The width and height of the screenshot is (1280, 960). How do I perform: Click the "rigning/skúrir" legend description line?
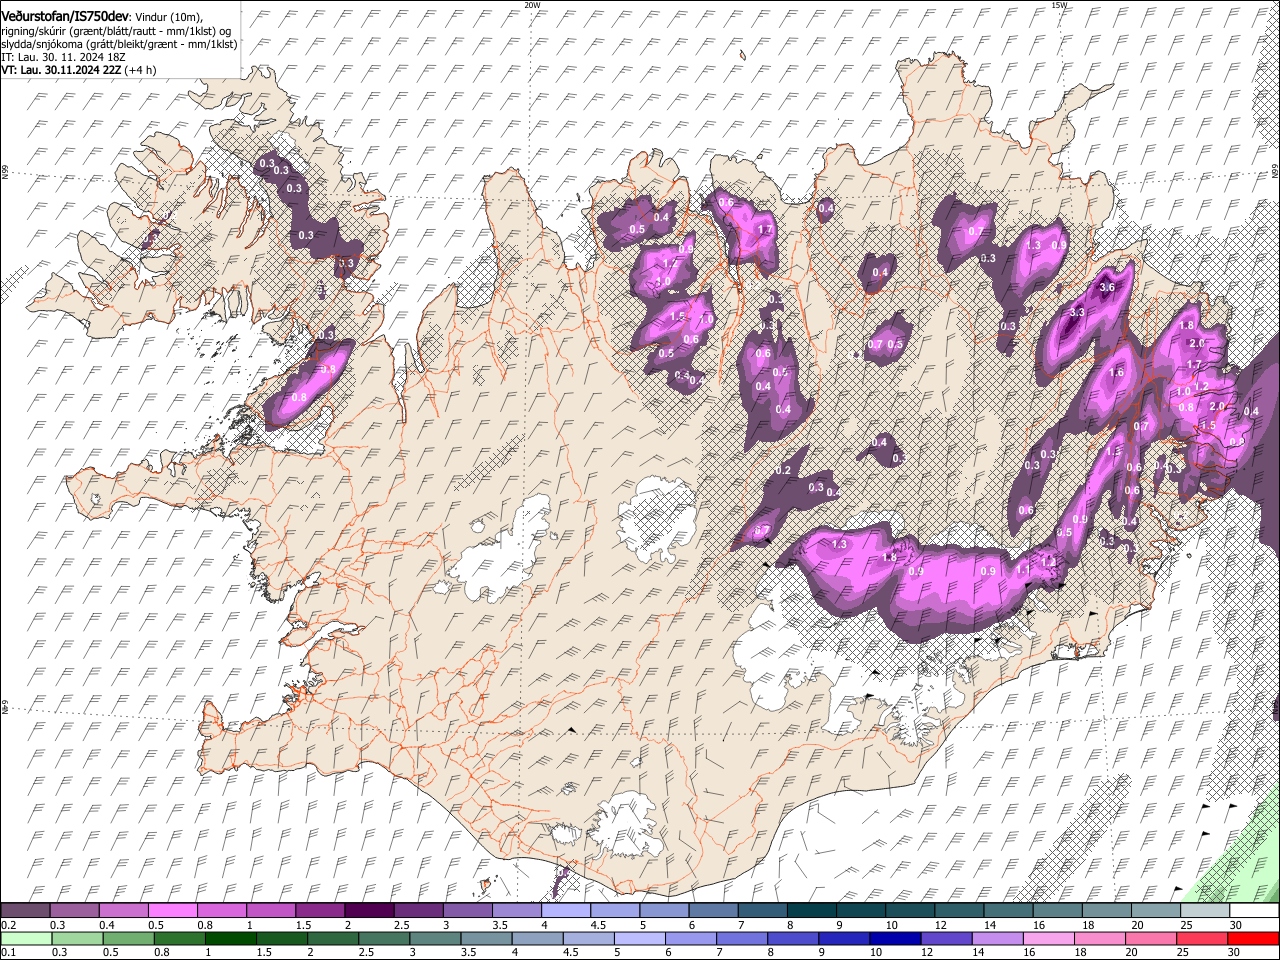click(x=118, y=30)
